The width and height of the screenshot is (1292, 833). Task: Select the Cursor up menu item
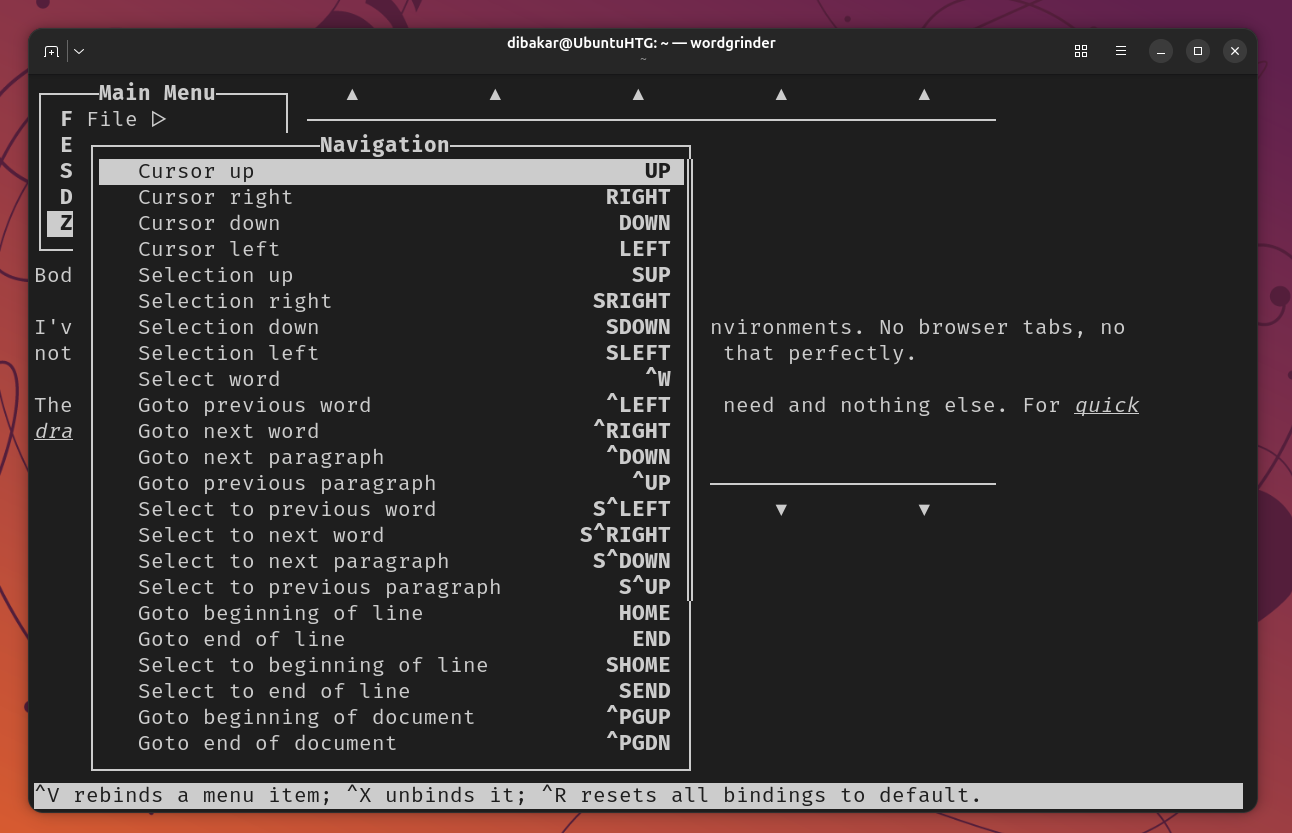(391, 171)
